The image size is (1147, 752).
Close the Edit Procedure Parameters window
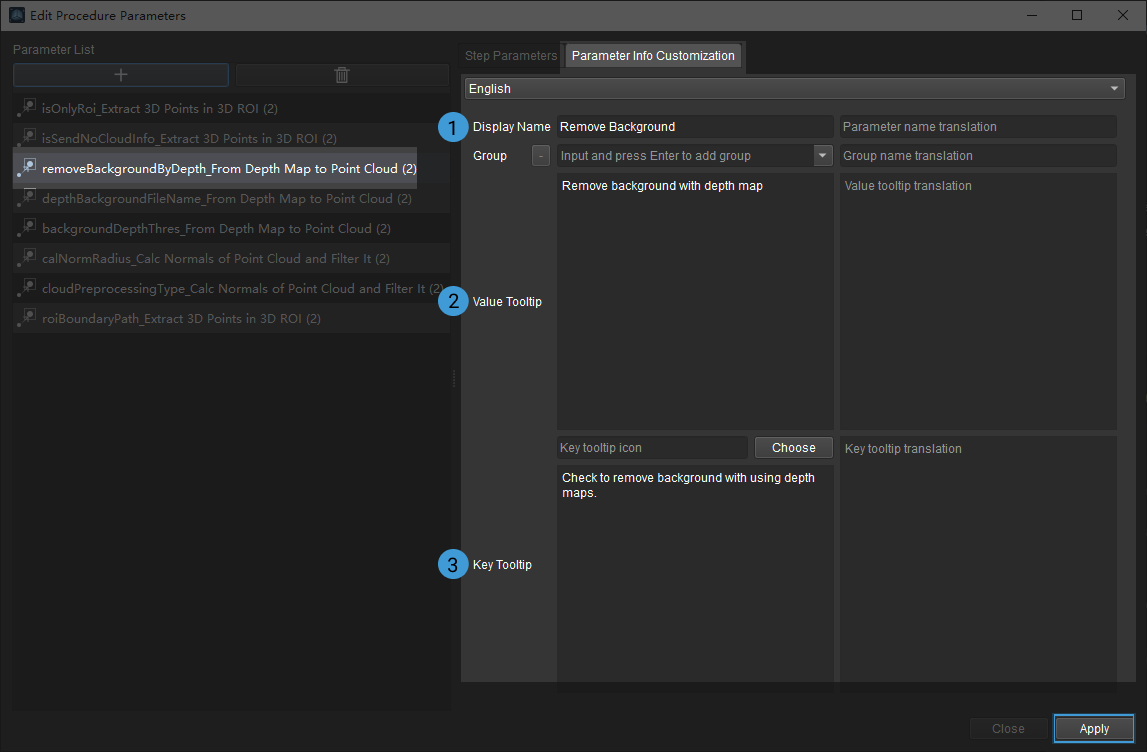pyautogui.click(x=1123, y=15)
